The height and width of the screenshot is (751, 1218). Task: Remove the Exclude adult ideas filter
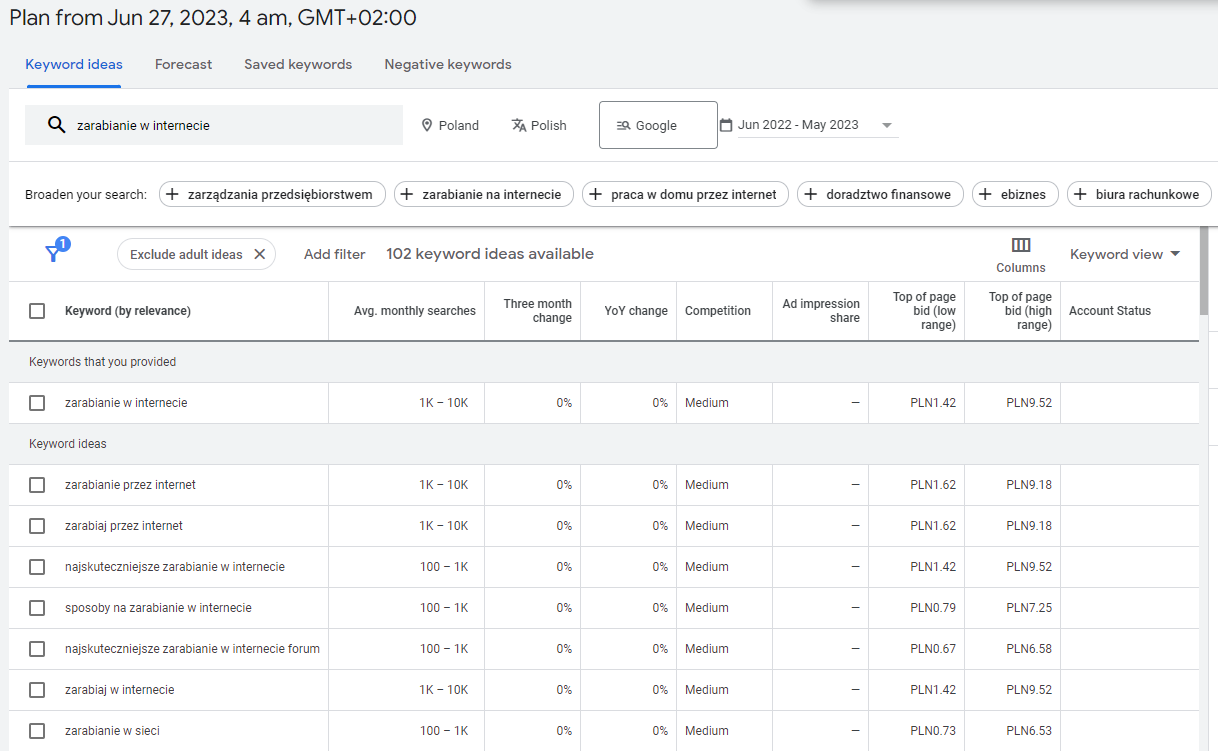259,254
